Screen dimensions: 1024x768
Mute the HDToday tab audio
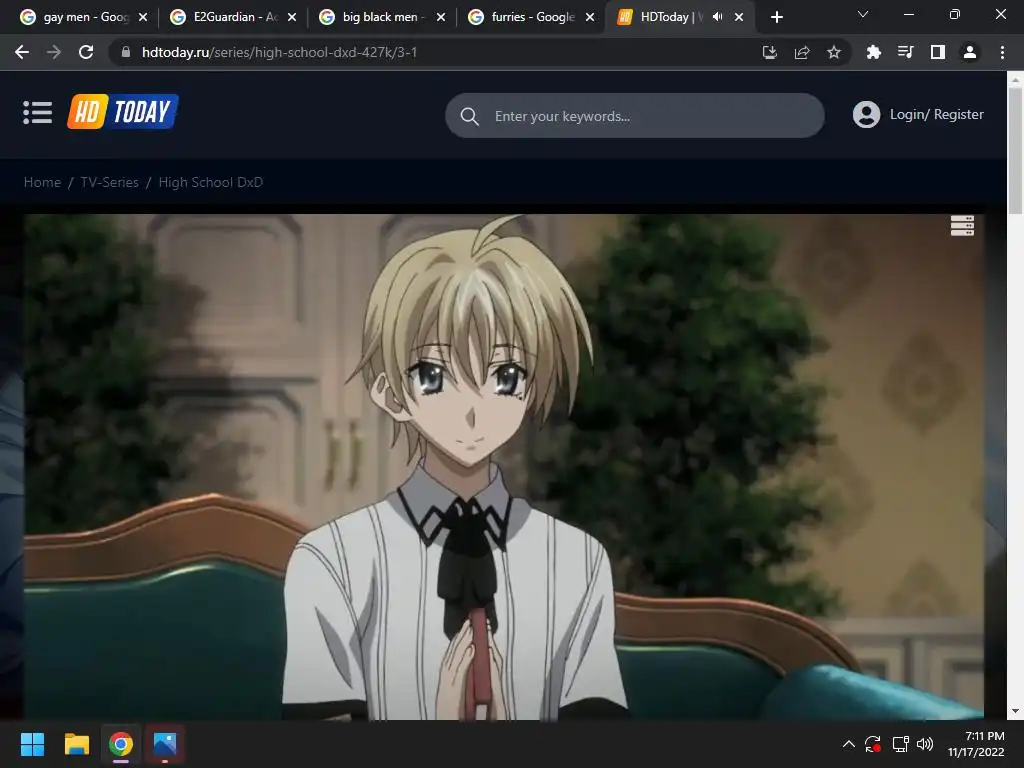(x=717, y=17)
